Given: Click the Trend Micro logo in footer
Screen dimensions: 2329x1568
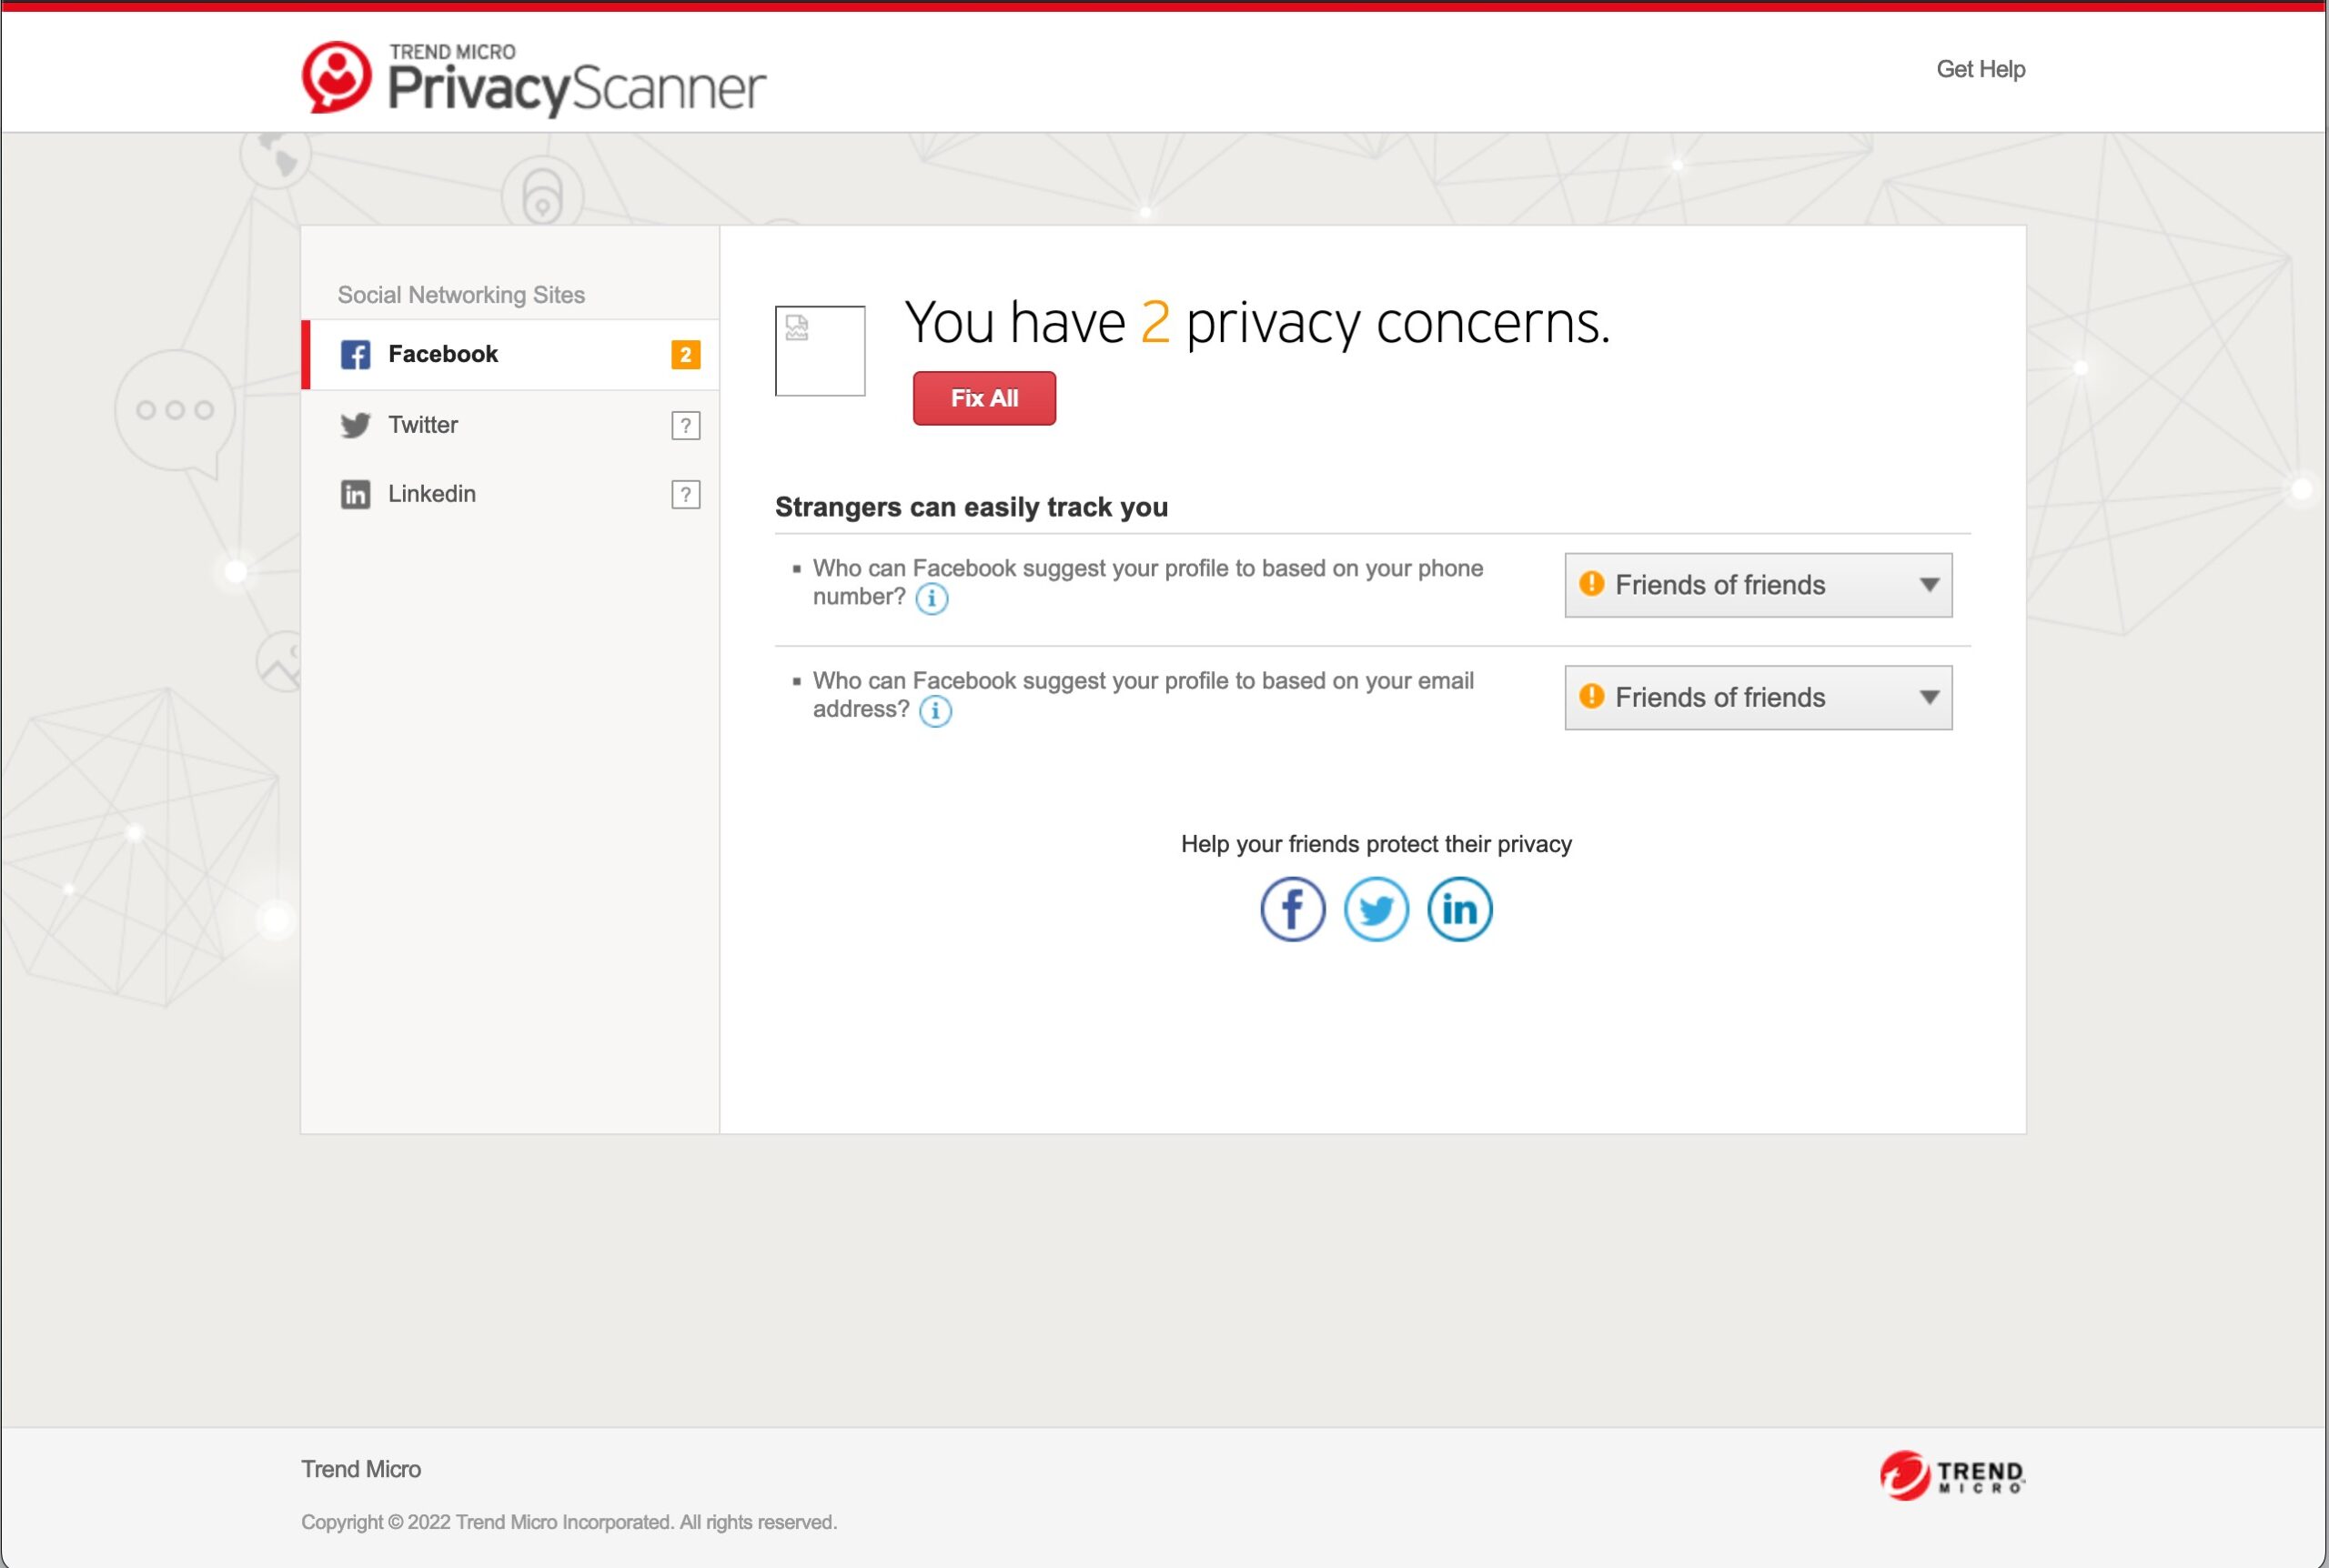Looking at the screenshot, I should coord(1952,1476).
